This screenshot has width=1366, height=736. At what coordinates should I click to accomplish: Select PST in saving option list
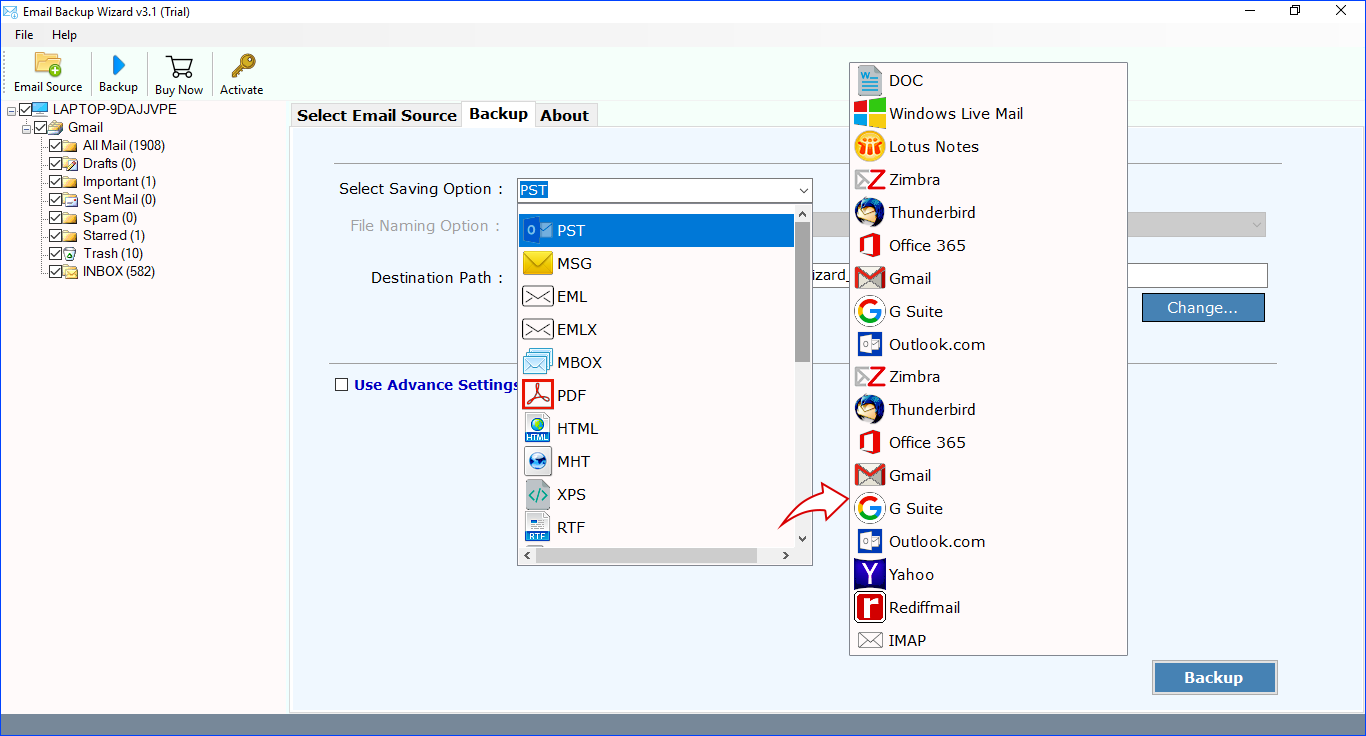pos(656,230)
